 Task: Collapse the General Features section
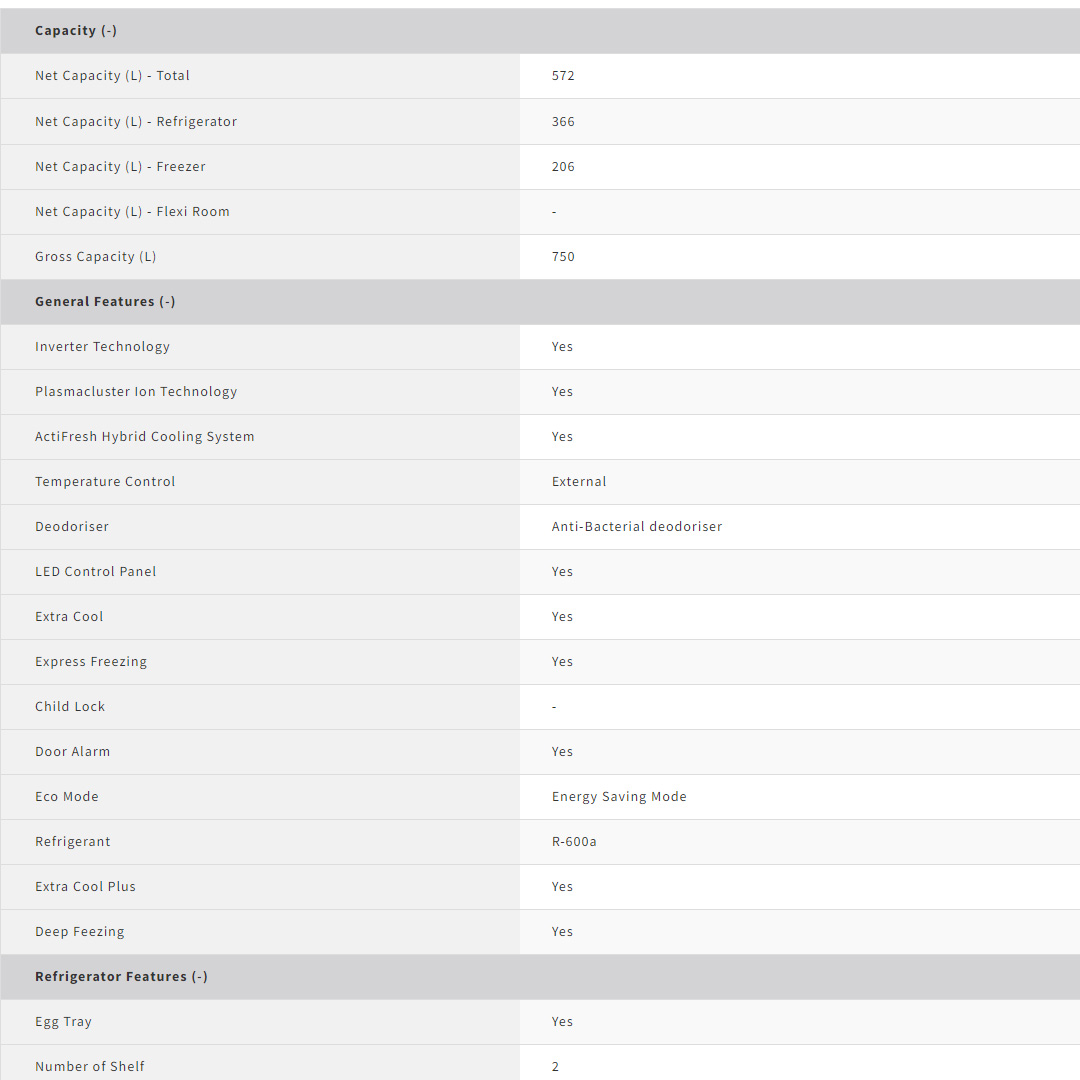pyautogui.click(x=105, y=302)
